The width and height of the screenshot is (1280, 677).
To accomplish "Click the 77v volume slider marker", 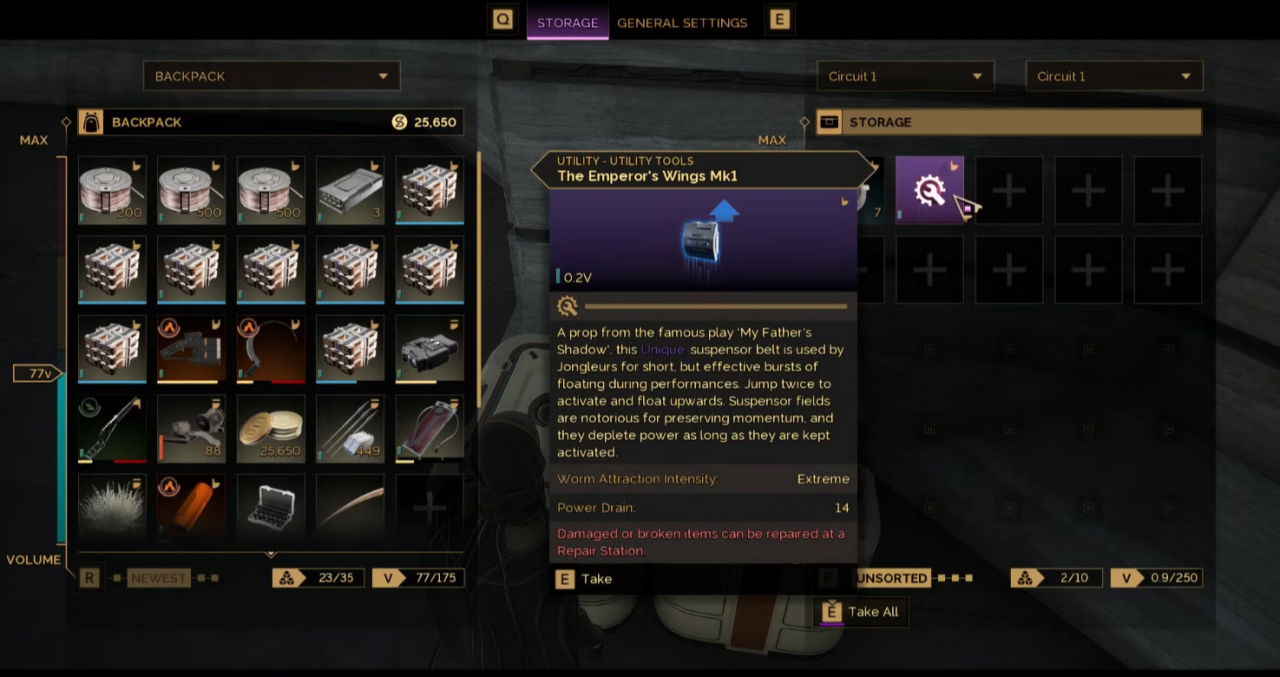I will pos(39,374).
